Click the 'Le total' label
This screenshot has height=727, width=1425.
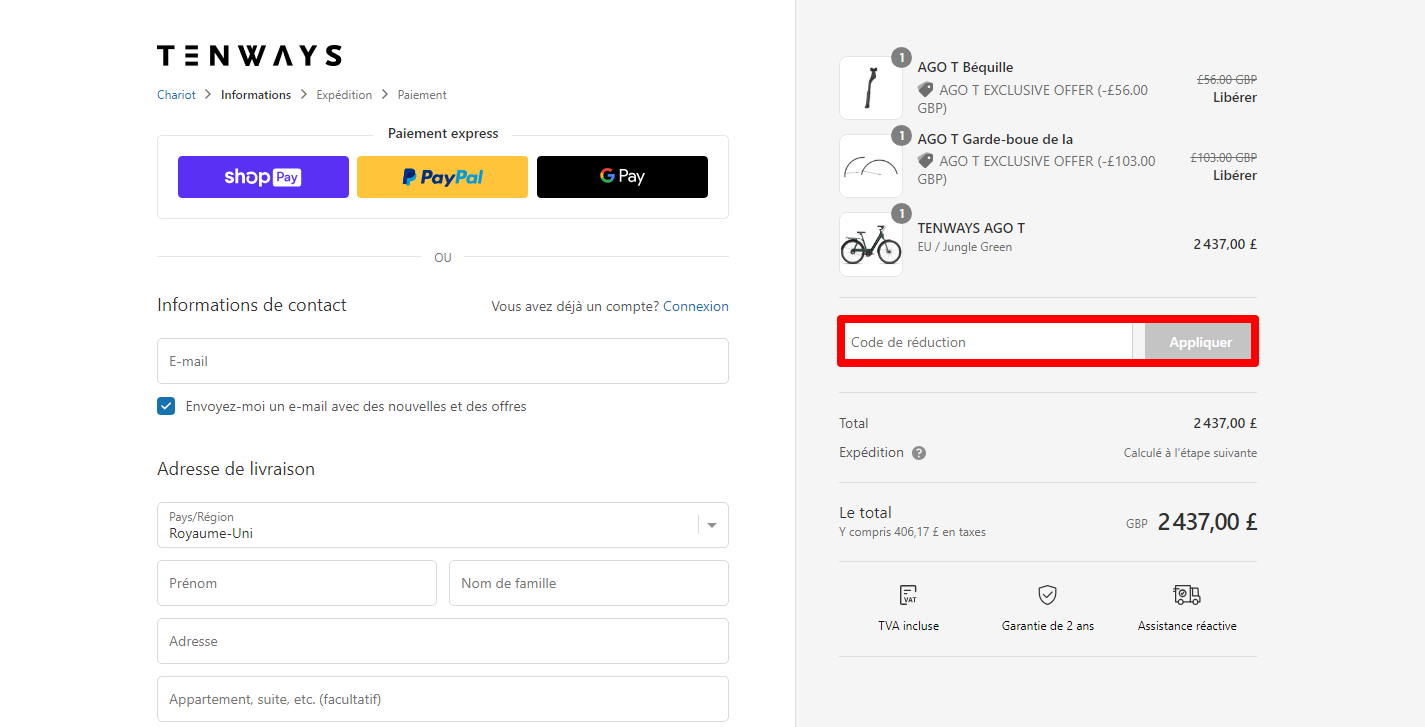(865, 513)
